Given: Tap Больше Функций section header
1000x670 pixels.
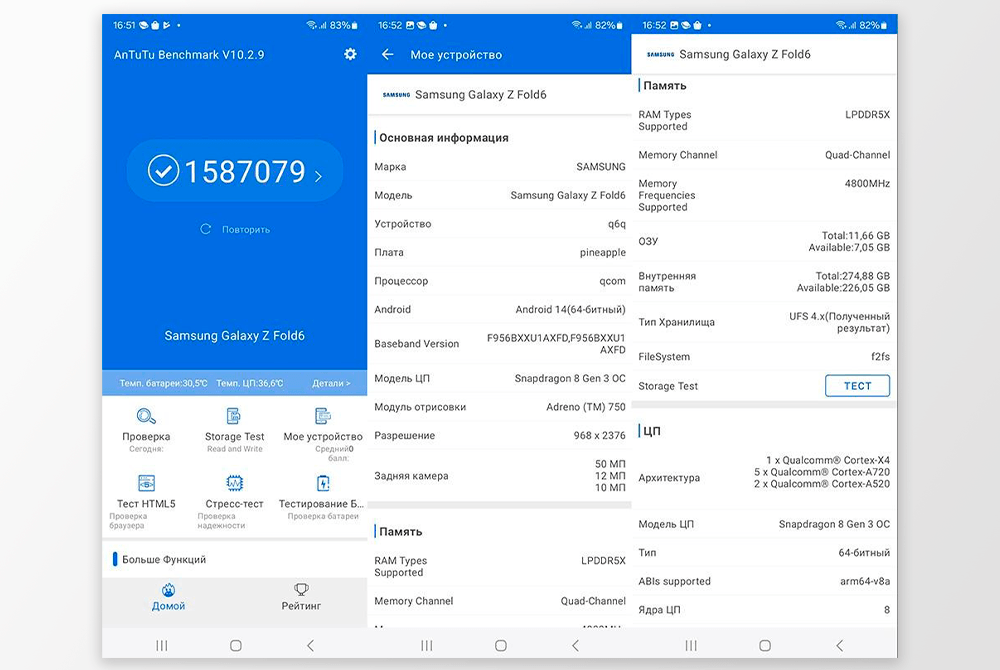Looking at the screenshot, I should (164, 559).
